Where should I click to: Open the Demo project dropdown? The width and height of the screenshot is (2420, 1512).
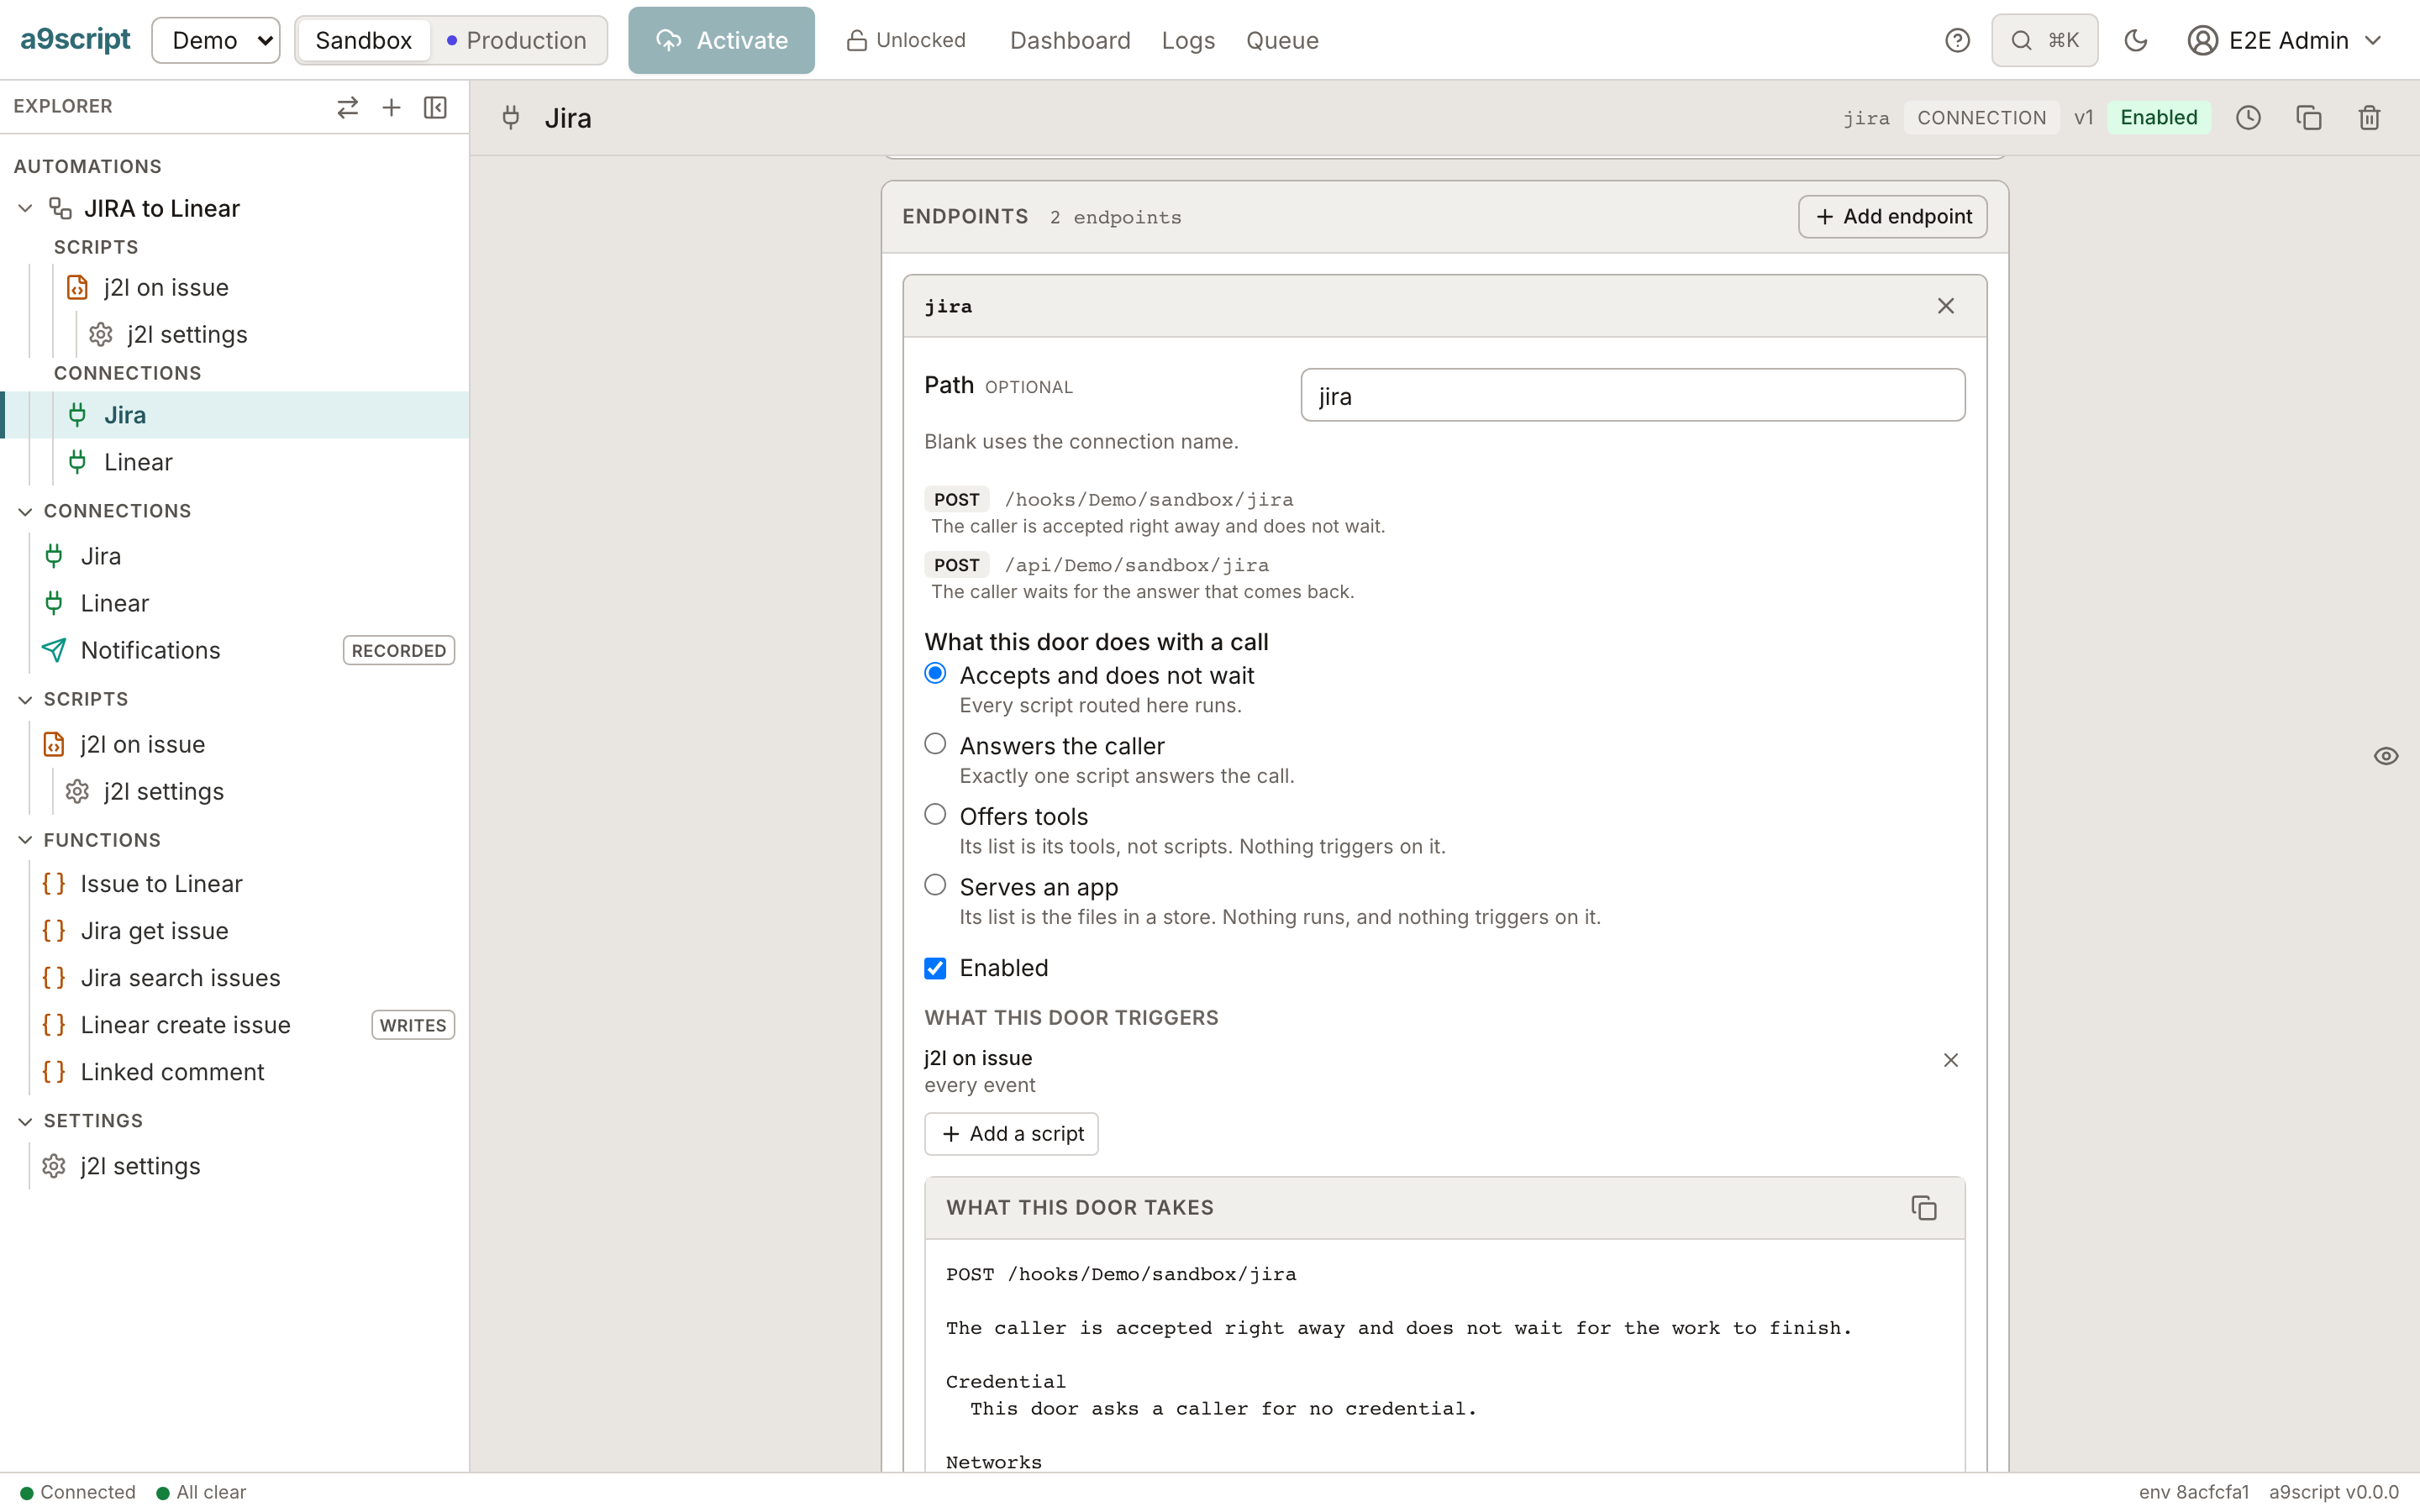click(x=216, y=40)
